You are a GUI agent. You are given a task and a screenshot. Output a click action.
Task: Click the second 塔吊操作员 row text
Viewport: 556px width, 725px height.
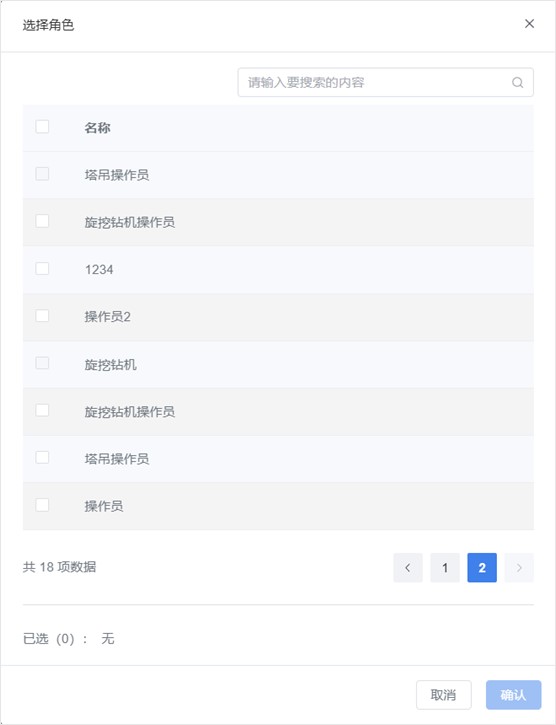pyautogui.click(x=117, y=459)
